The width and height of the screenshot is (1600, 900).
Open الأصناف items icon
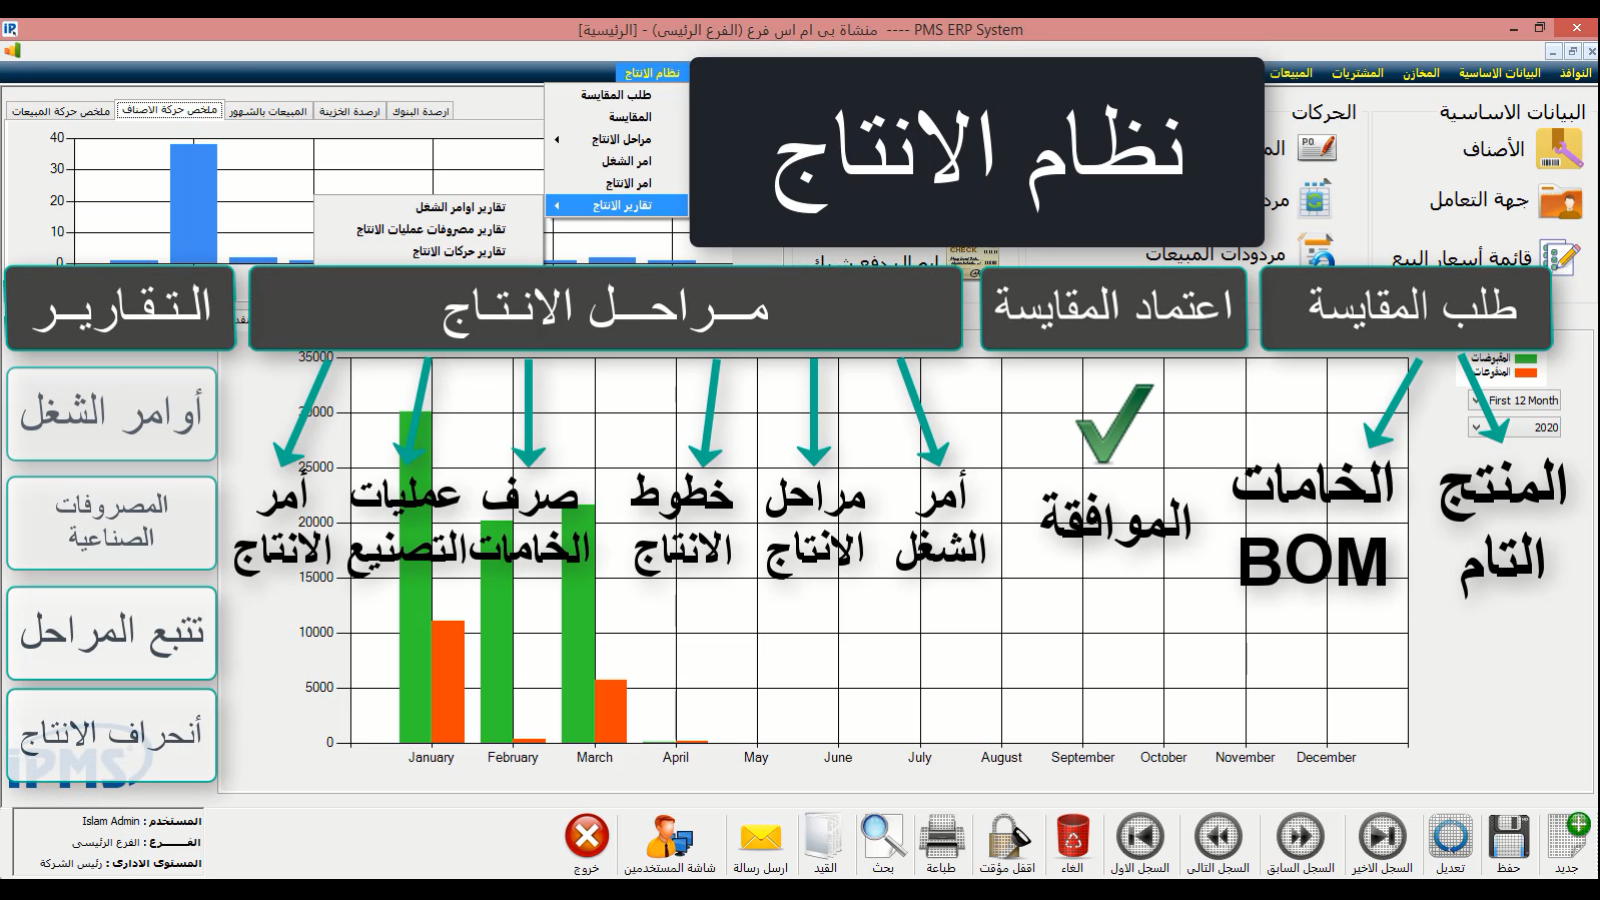1560,149
